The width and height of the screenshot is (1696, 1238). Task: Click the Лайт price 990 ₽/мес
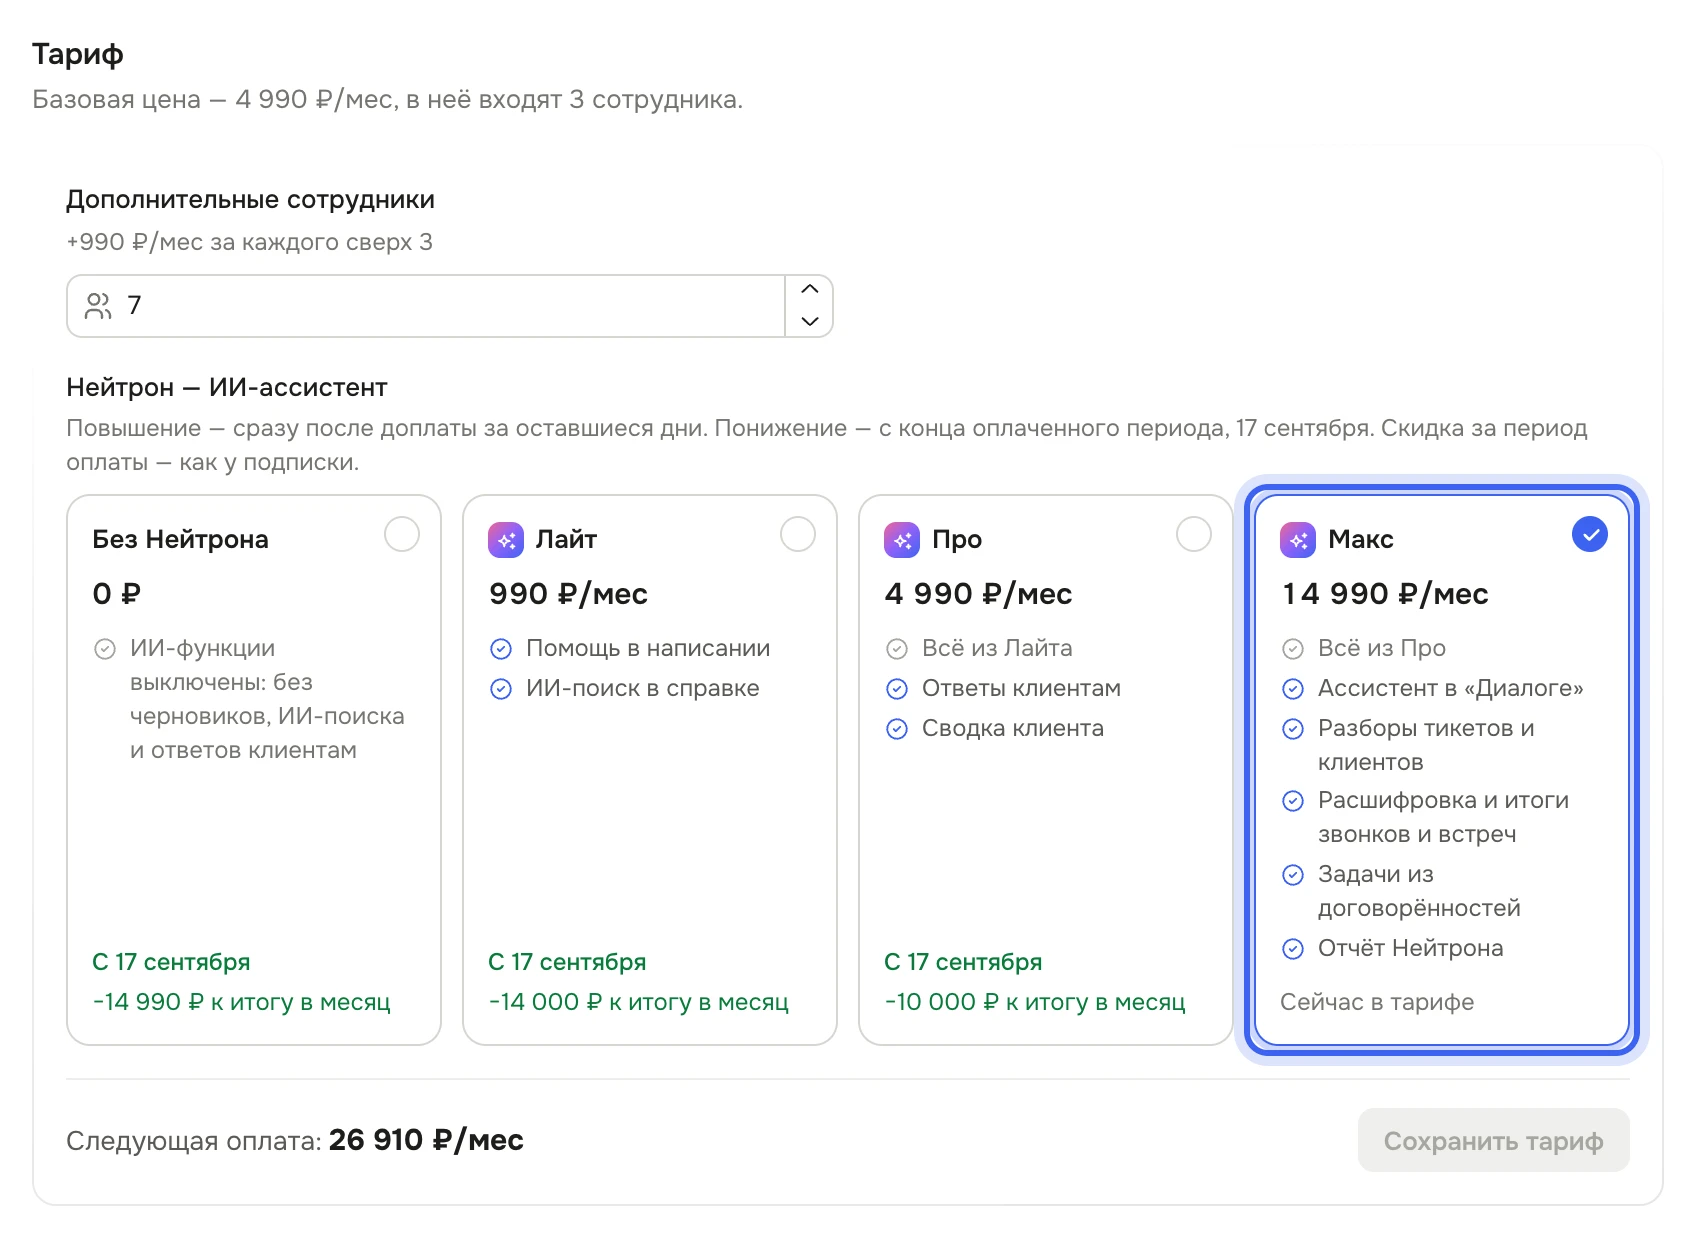click(x=568, y=594)
